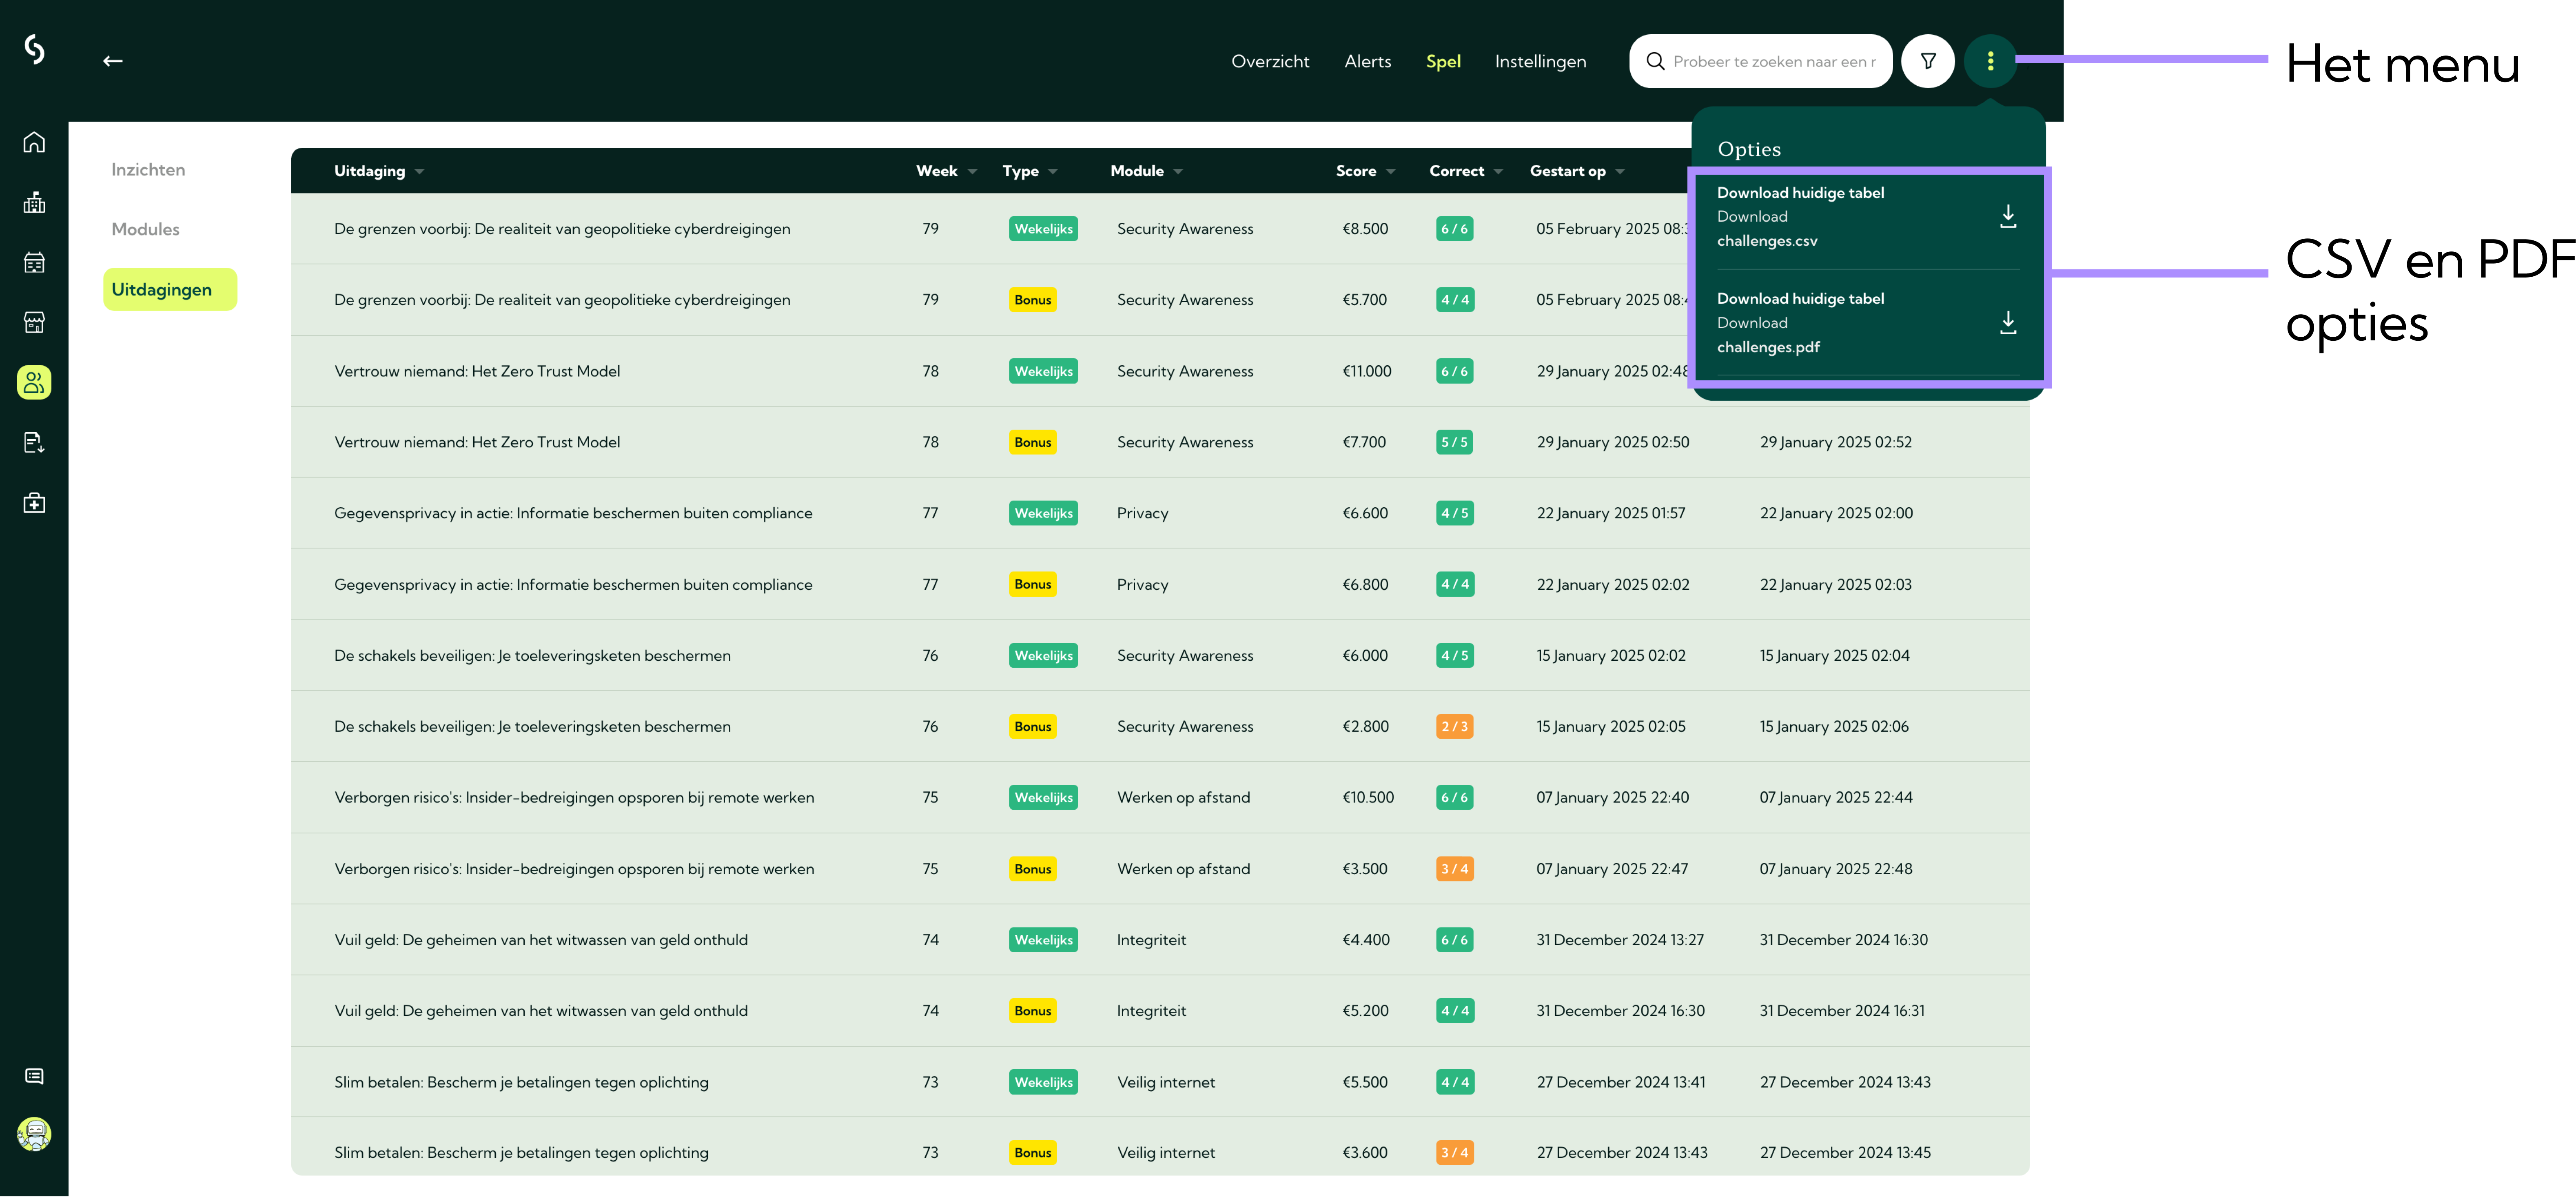Open the chat messages sidebar icon
2576x1197 pixels.
[x=34, y=1076]
